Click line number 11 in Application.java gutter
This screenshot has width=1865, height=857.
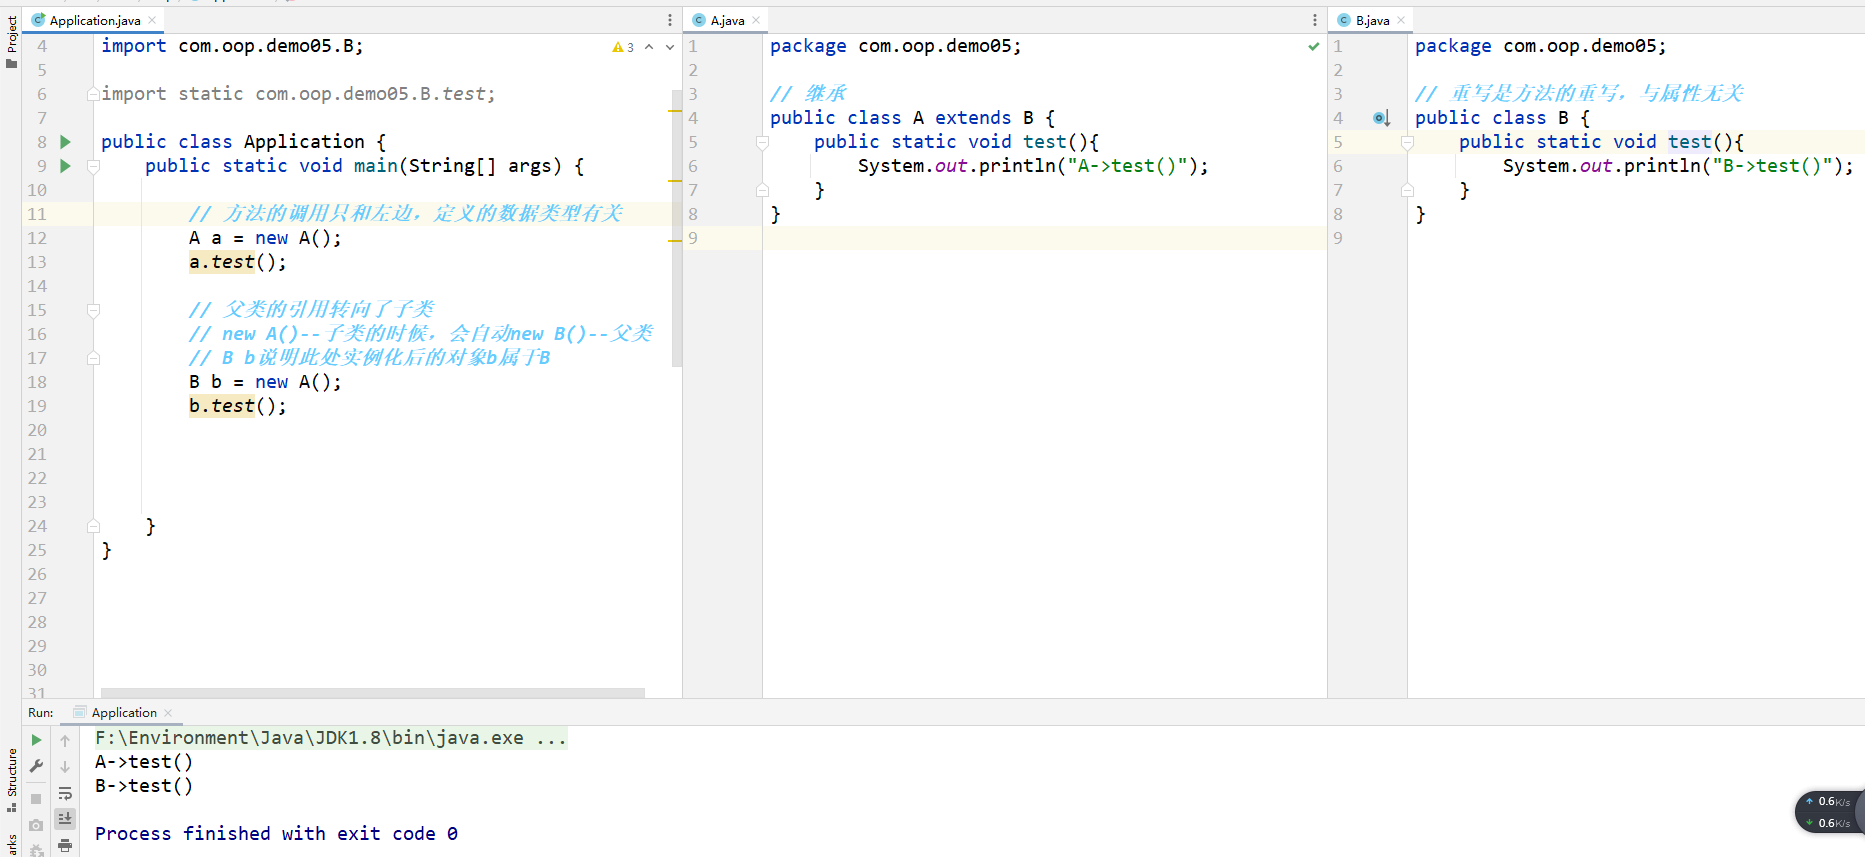click(x=37, y=214)
